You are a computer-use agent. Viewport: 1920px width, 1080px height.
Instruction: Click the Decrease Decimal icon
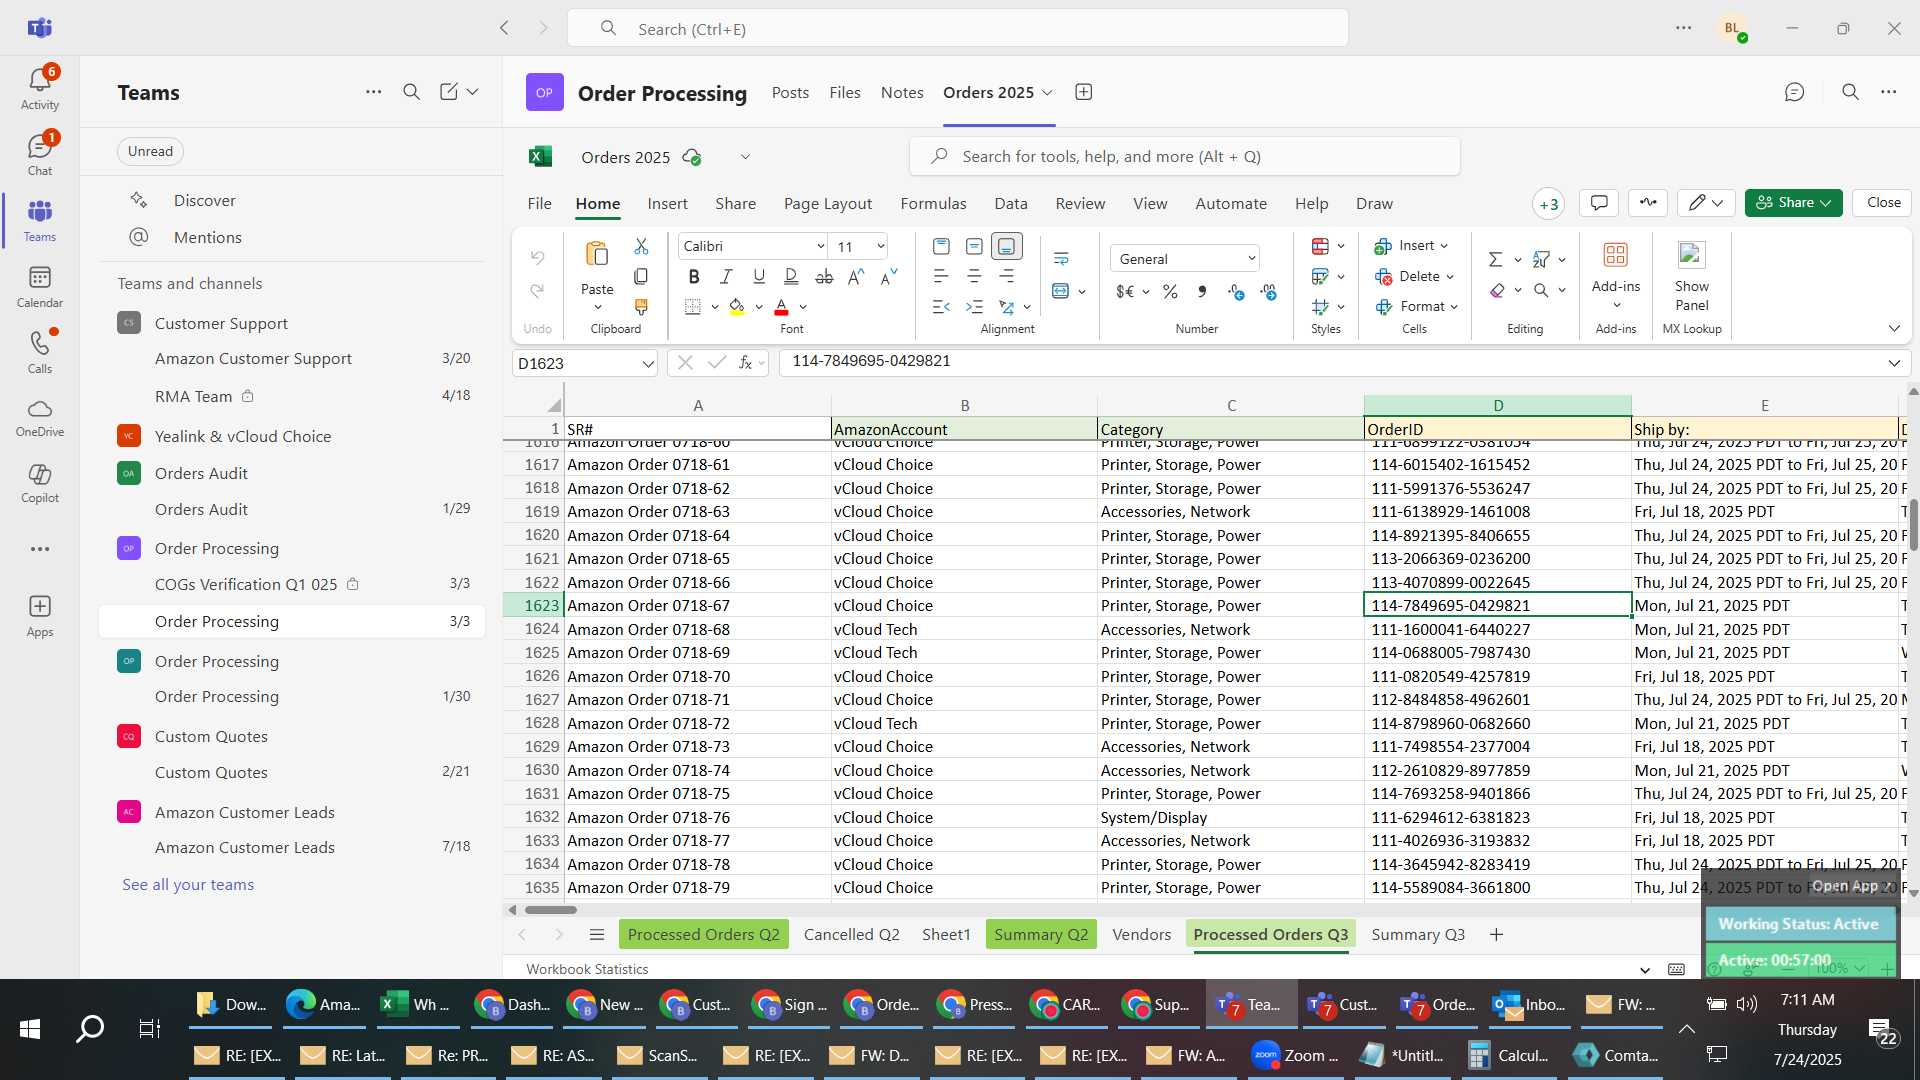click(1269, 292)
